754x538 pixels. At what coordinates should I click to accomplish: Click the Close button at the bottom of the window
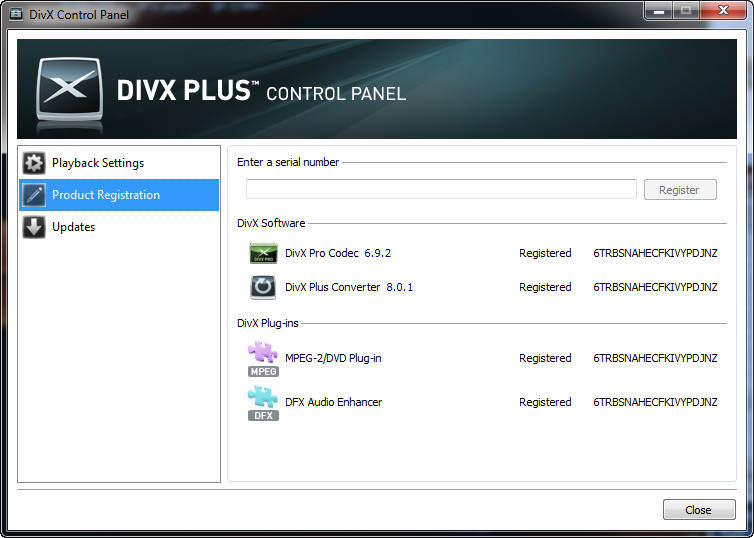pos(699,510)
